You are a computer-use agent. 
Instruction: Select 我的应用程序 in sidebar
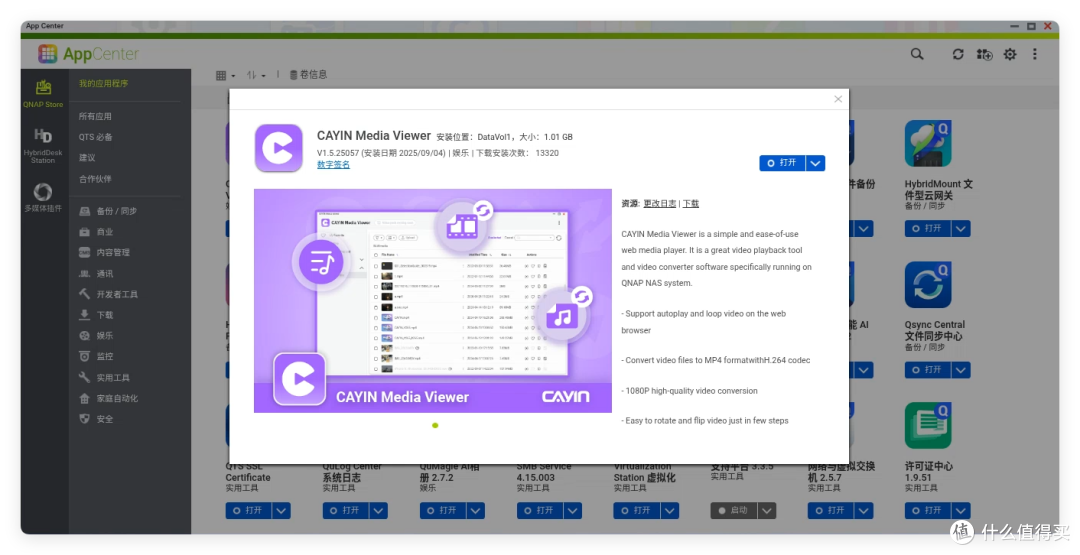(103, 83)
